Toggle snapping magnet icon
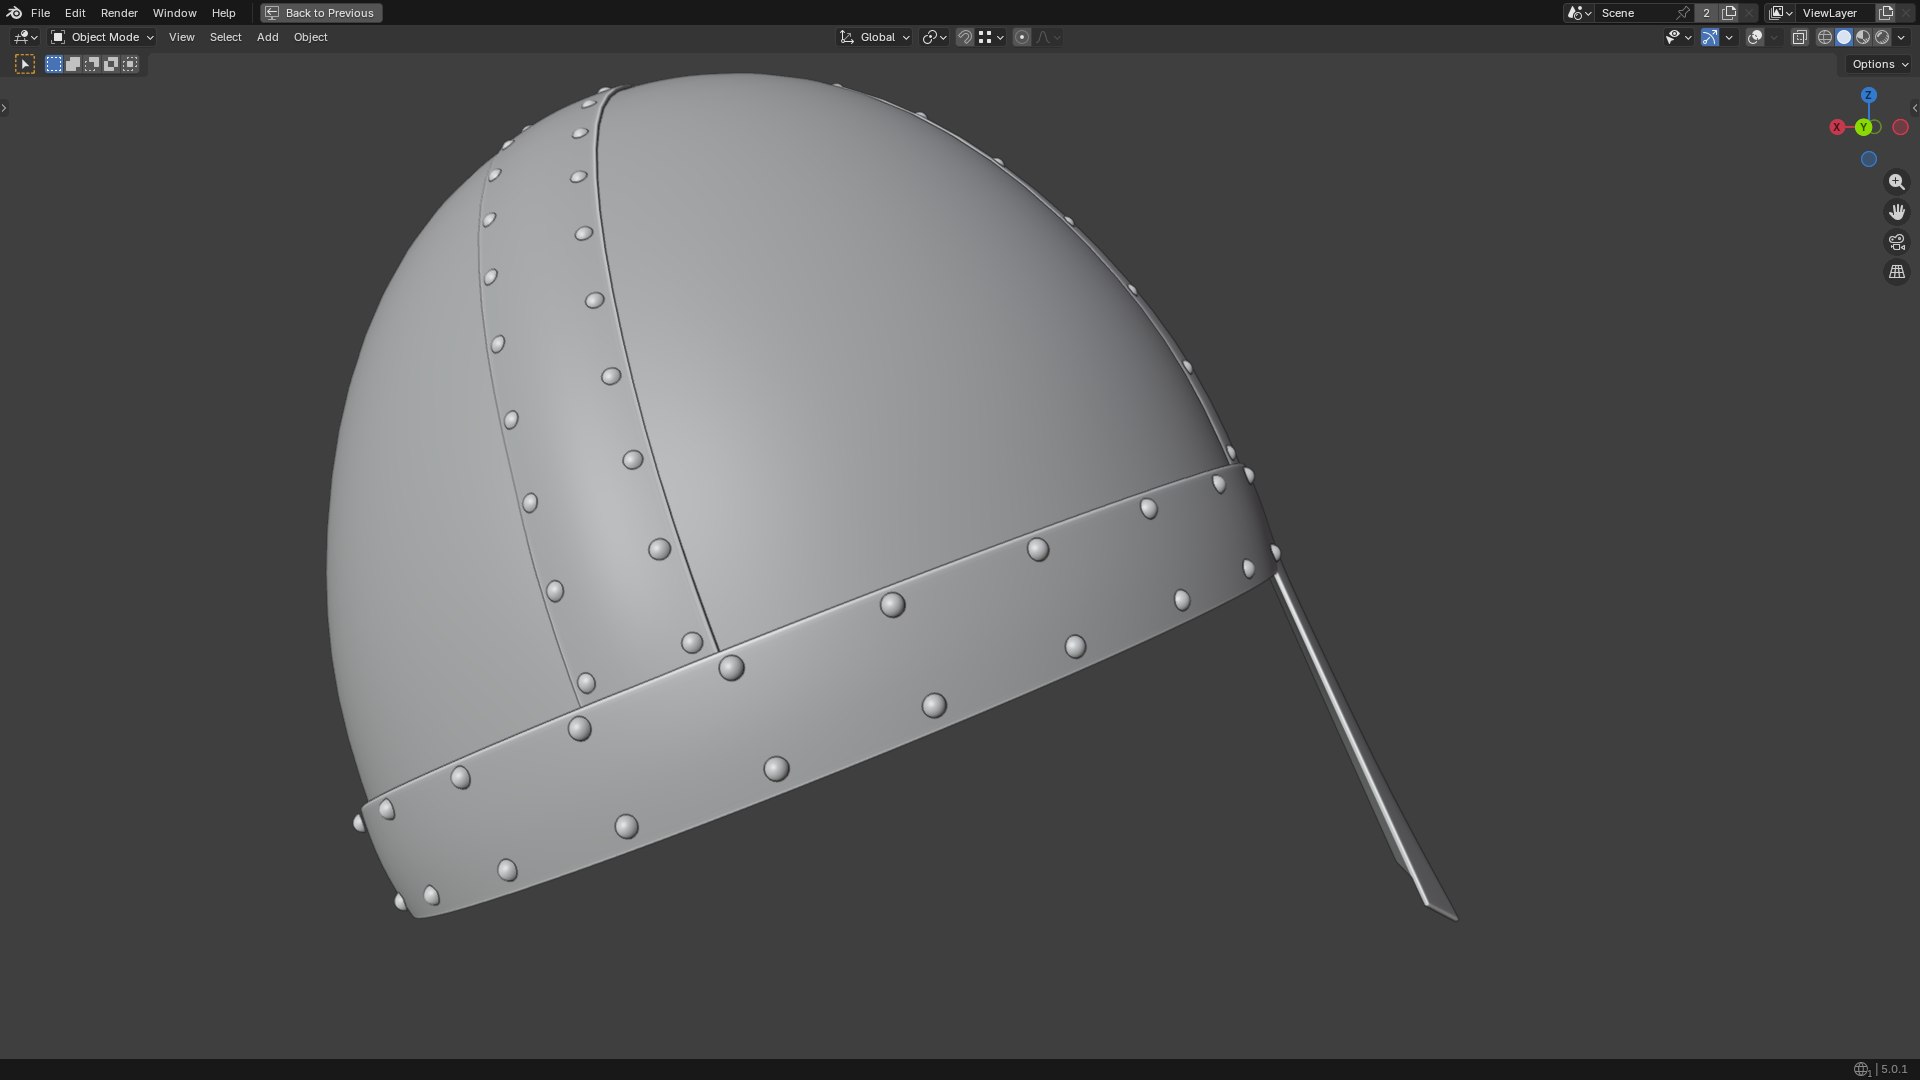The height and width of the screenshot is (1080, 1920). pos(965,37)
